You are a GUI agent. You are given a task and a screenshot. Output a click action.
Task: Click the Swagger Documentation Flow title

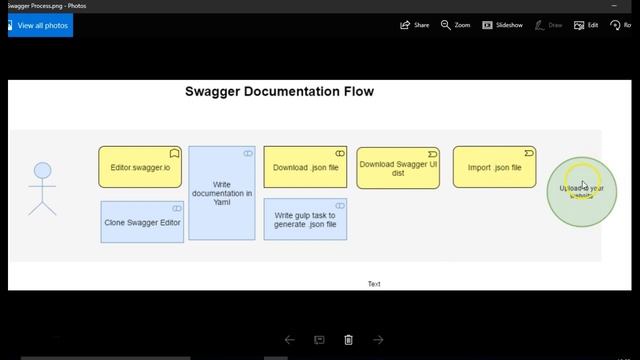coord(280,91)
